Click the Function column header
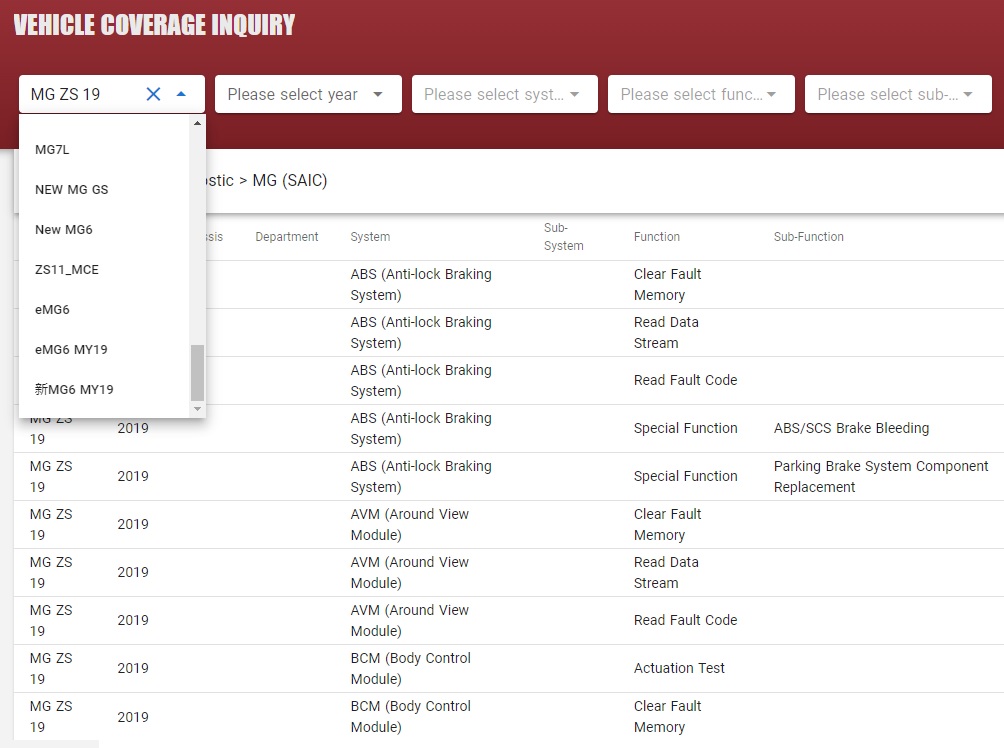The image size is (1004, 748). click(656, 237)
